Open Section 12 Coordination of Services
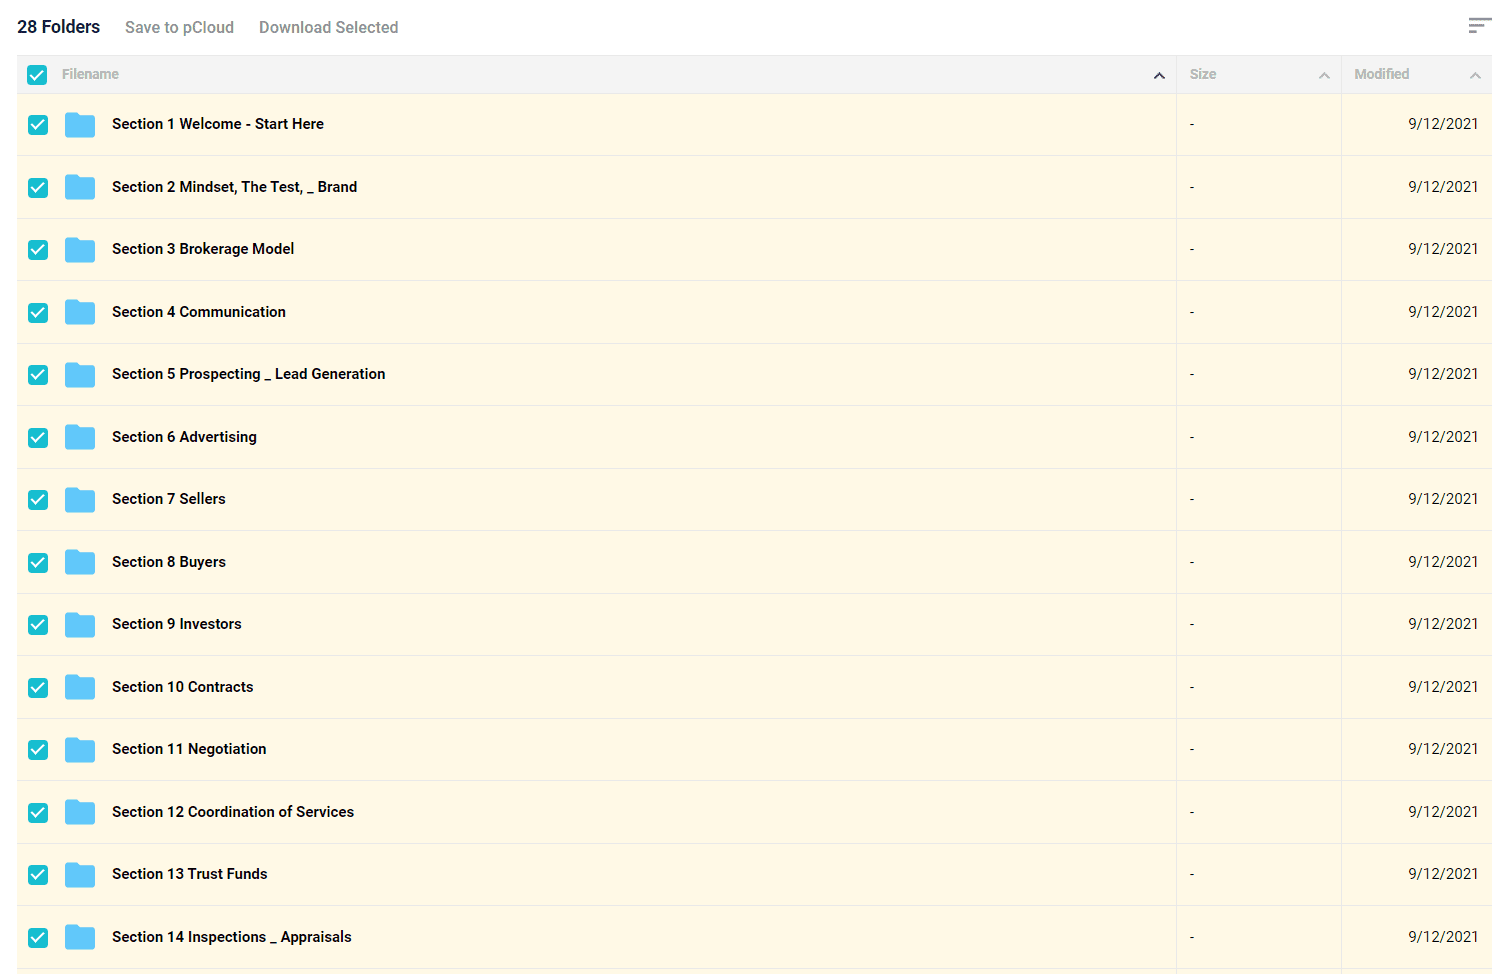Image resolution: width=1500 pixels, height=974 pixels. (x=233, y=812)
